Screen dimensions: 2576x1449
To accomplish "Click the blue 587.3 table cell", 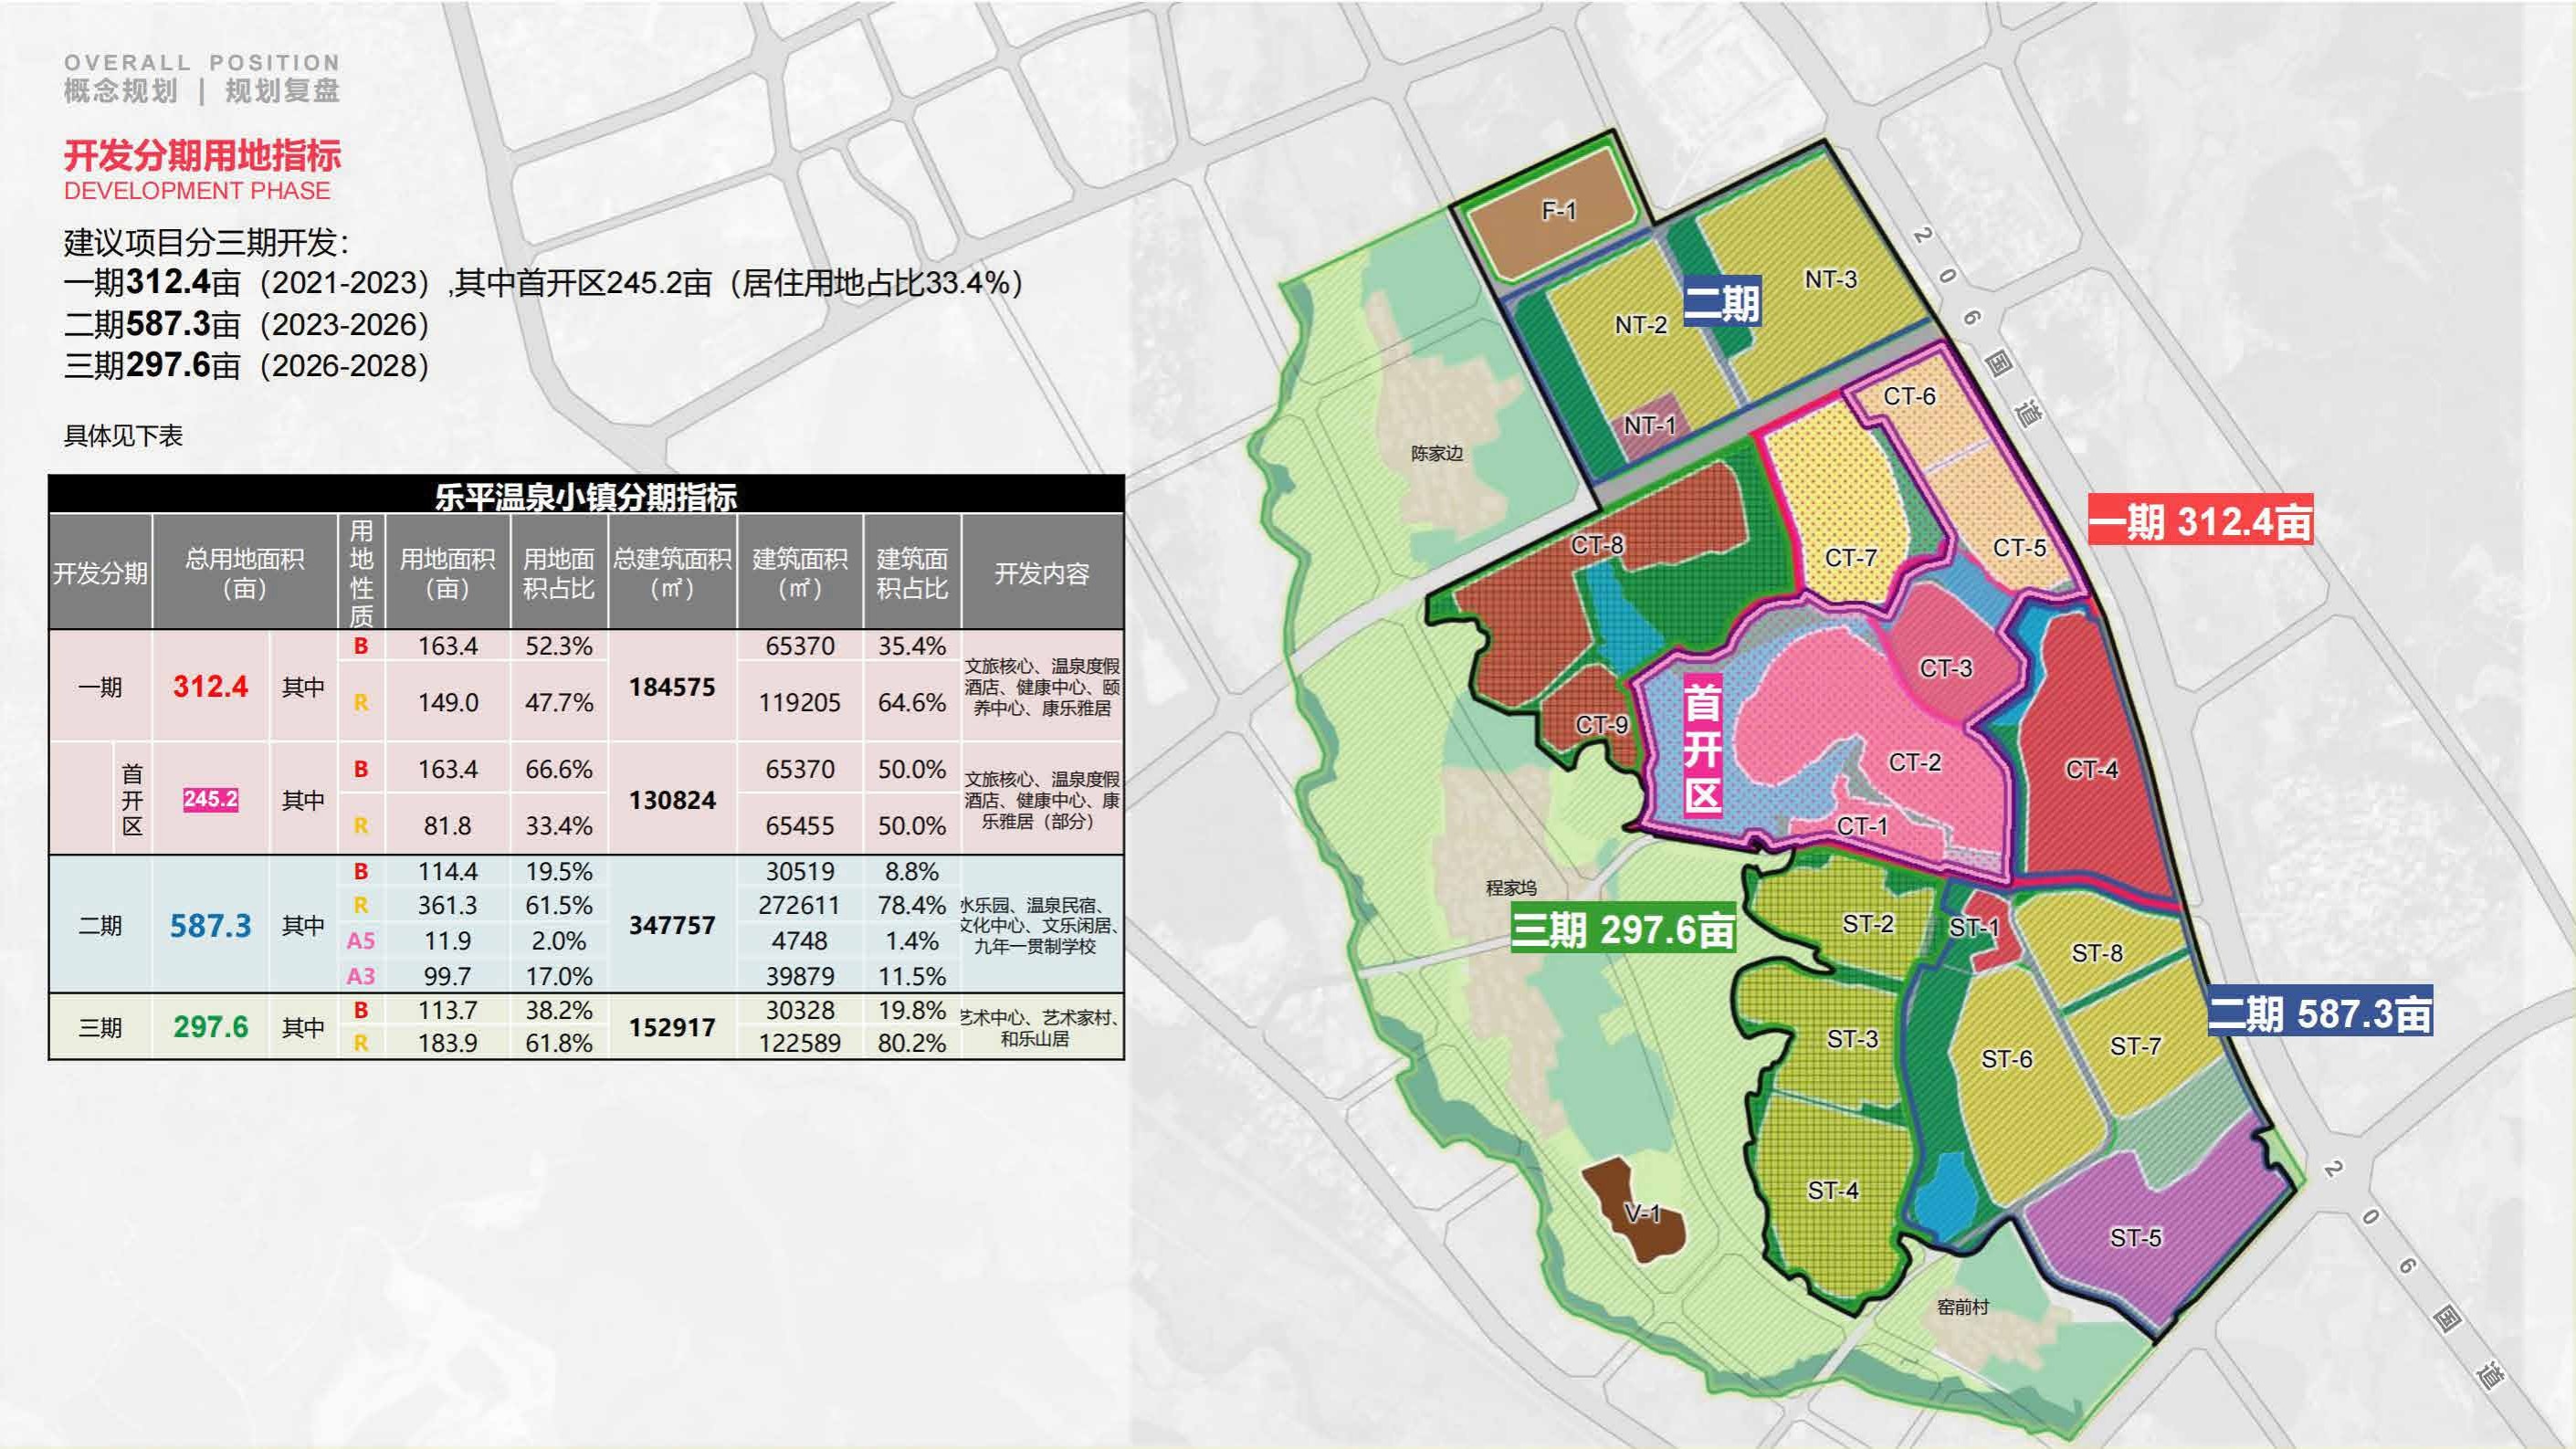I will pyautogui.click(x=210, y=925).
